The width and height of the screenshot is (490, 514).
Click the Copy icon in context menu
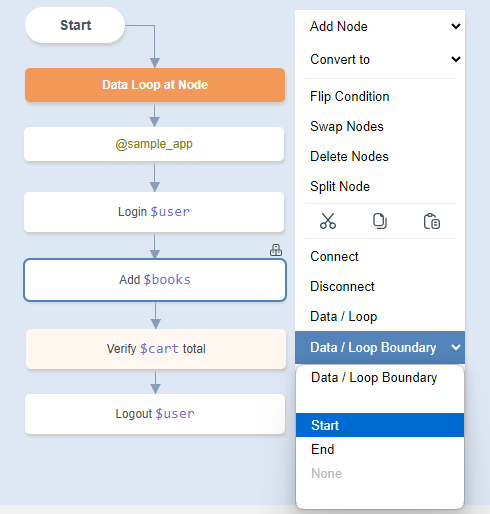coord(380,221)
